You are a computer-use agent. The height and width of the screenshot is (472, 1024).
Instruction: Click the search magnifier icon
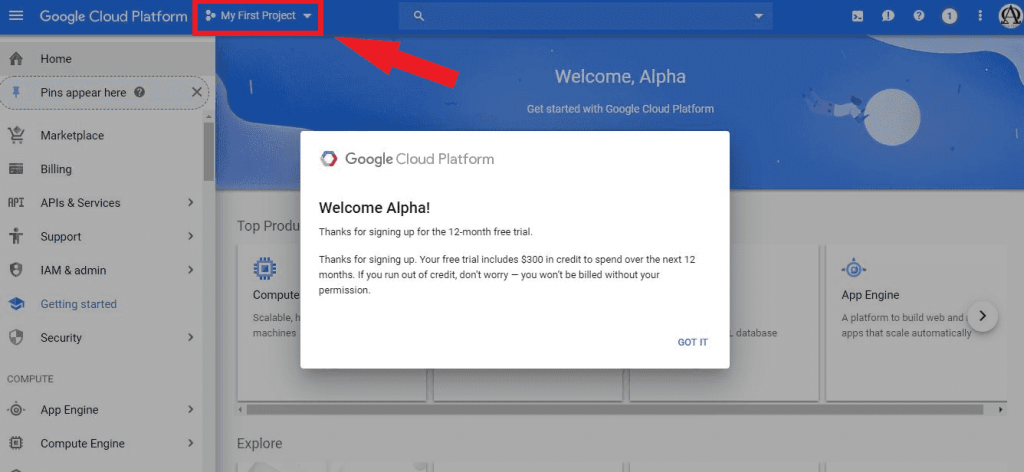click(x=419, y=16)
